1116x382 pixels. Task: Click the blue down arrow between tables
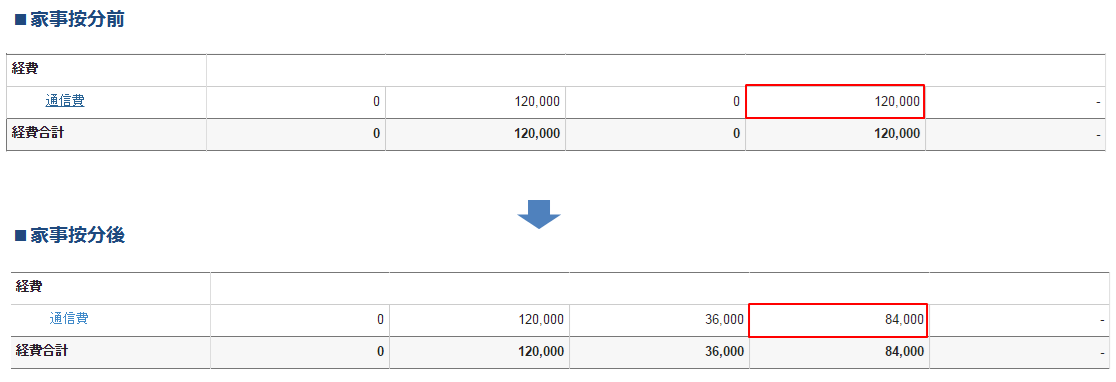(x=539, y=214)
